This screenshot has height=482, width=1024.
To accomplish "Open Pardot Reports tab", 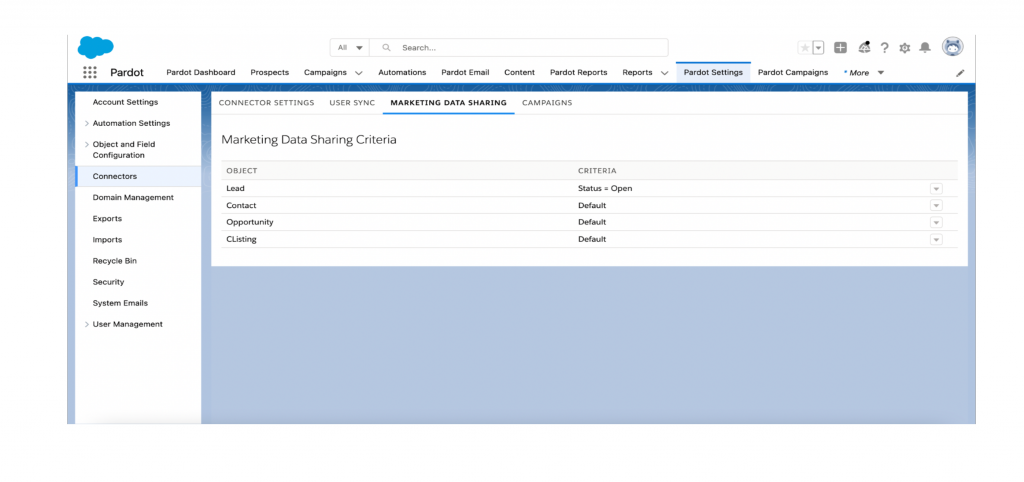I will [x=579, y=72].
